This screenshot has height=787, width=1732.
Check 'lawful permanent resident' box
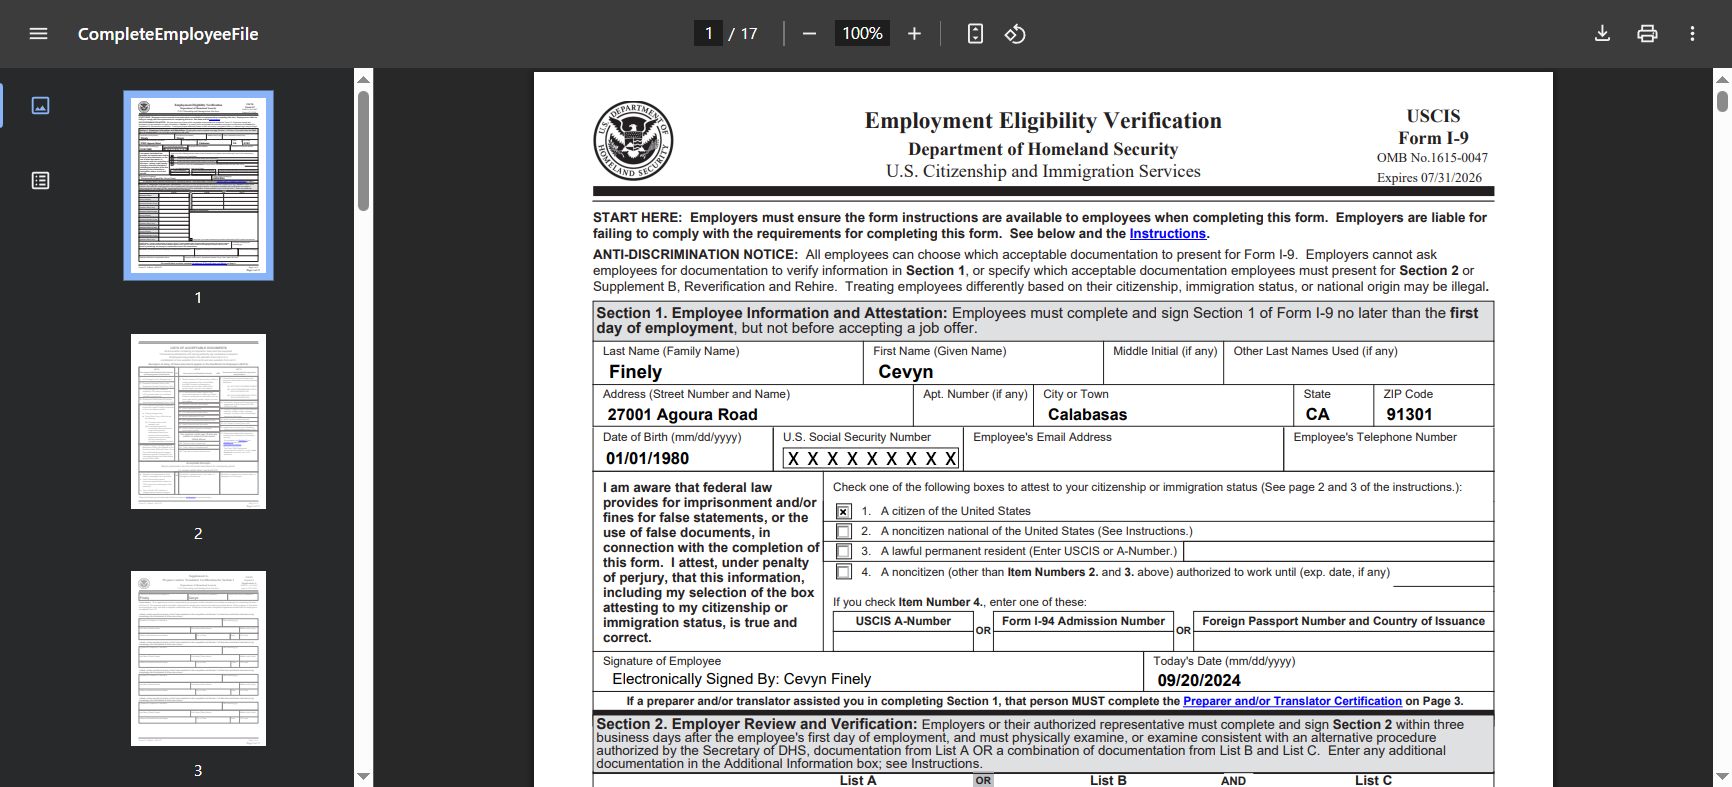(844, 551)
